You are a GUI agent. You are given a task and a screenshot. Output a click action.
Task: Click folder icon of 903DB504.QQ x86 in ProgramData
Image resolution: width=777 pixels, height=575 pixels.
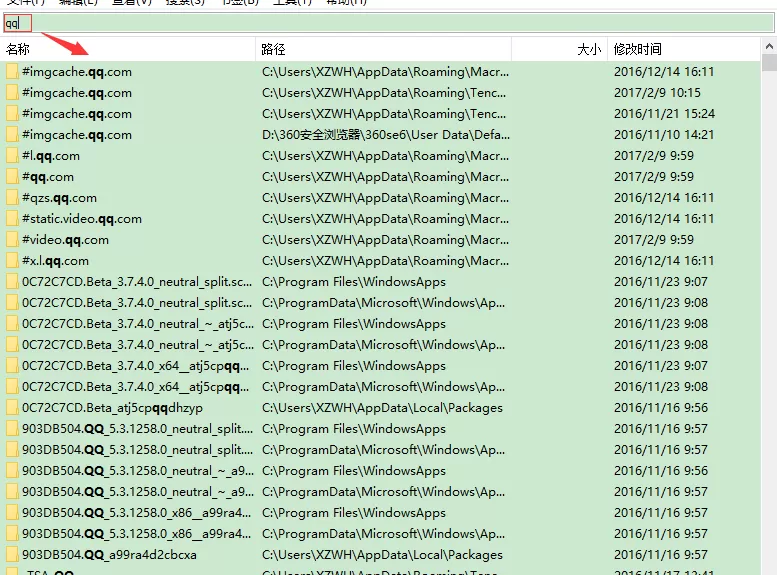(12, 533)
